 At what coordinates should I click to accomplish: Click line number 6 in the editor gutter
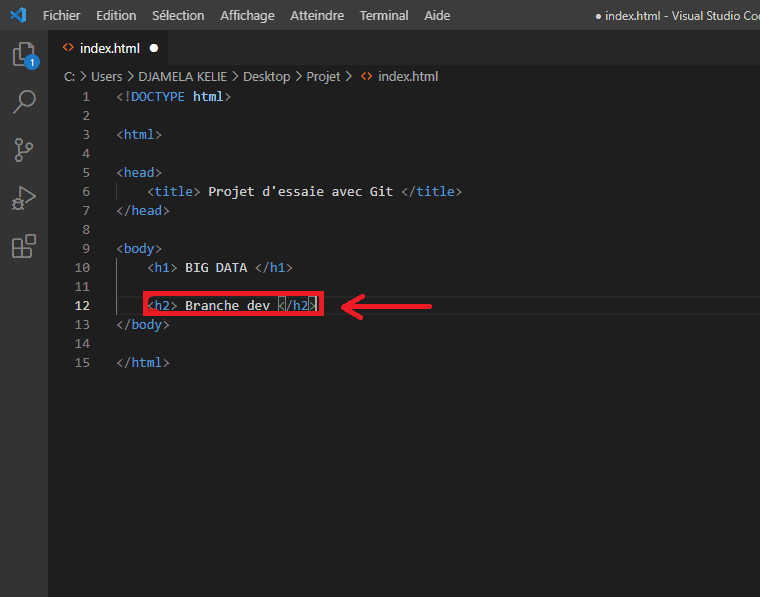click(x=86, y=191)
